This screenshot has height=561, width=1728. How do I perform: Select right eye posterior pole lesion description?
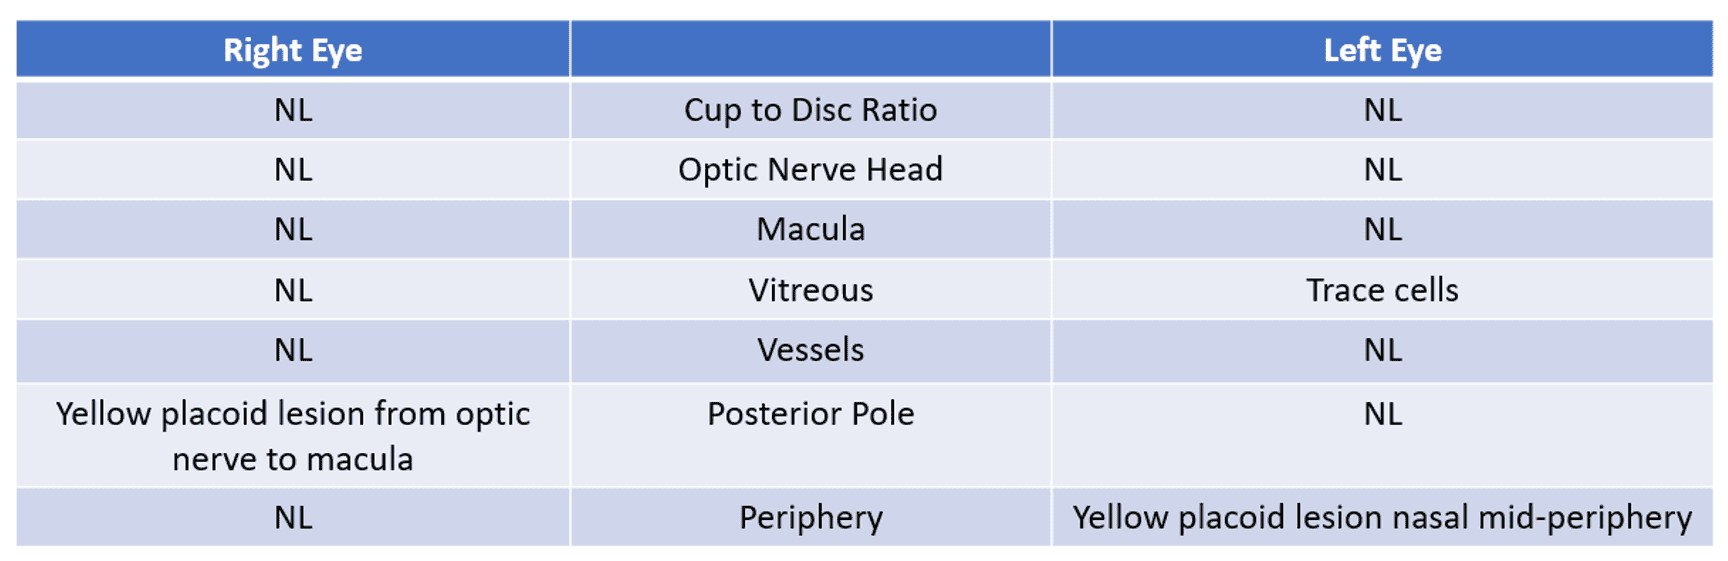pyautogui.click(x=293, y=436)
